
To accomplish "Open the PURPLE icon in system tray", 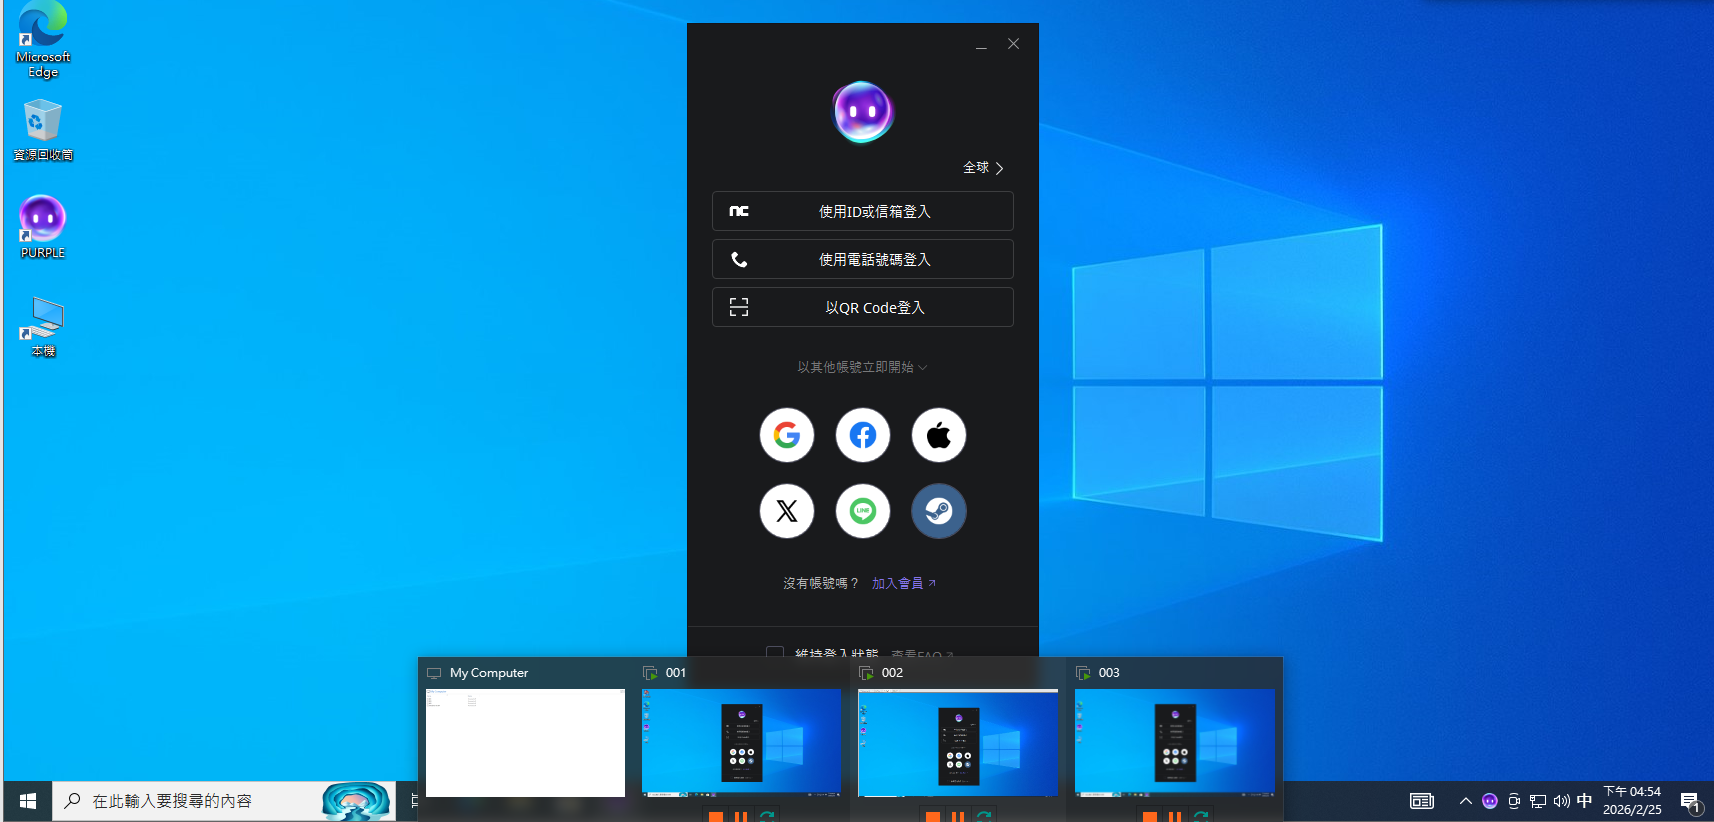I will click(1490, 801).
